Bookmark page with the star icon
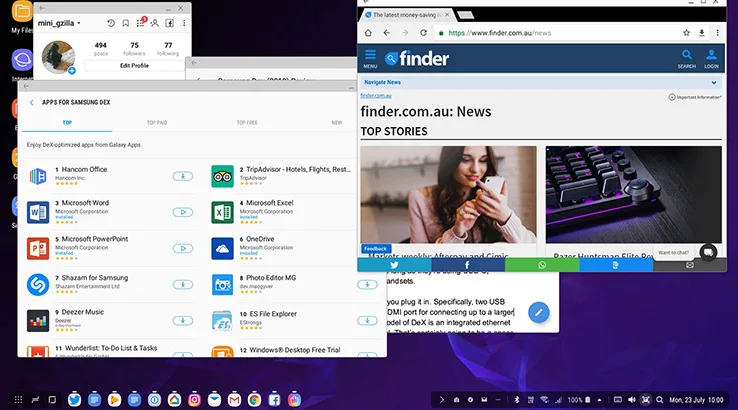738x410 pixels. (x=684, y=33)
